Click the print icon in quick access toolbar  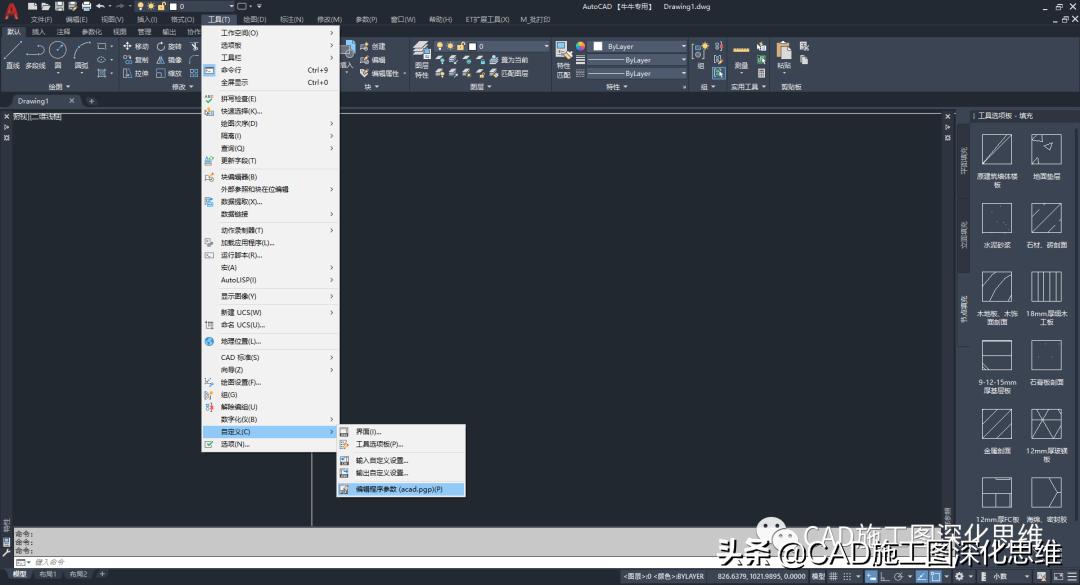[x=86, y=6]
